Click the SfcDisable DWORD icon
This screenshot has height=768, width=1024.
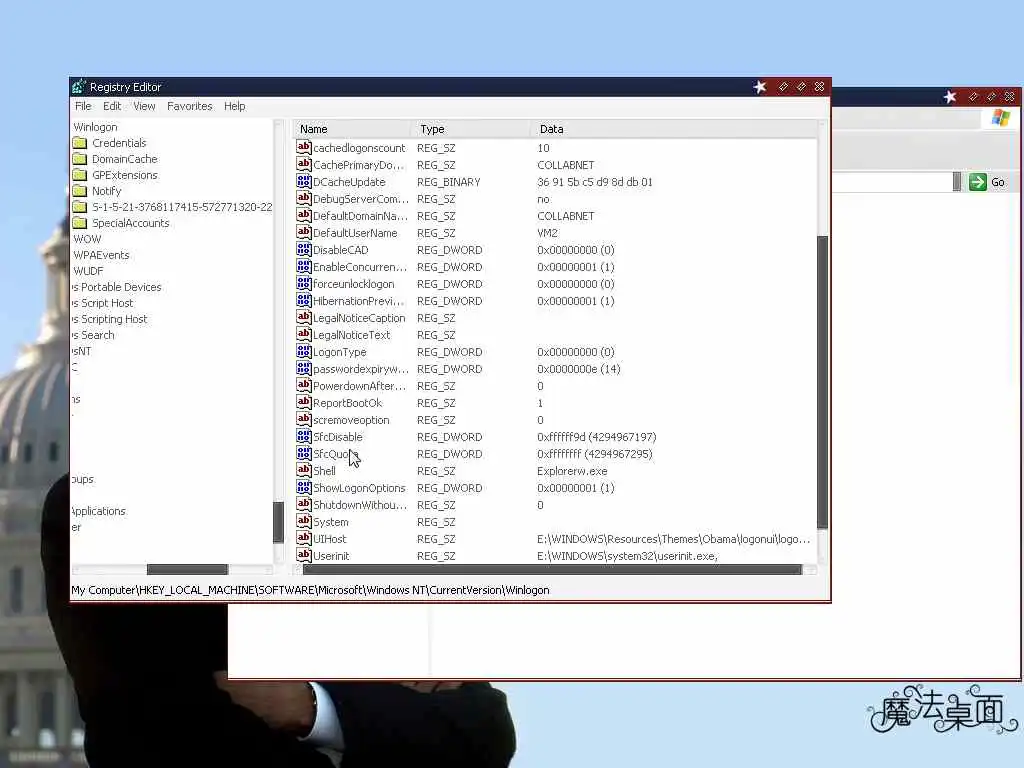tap(304, 436)
